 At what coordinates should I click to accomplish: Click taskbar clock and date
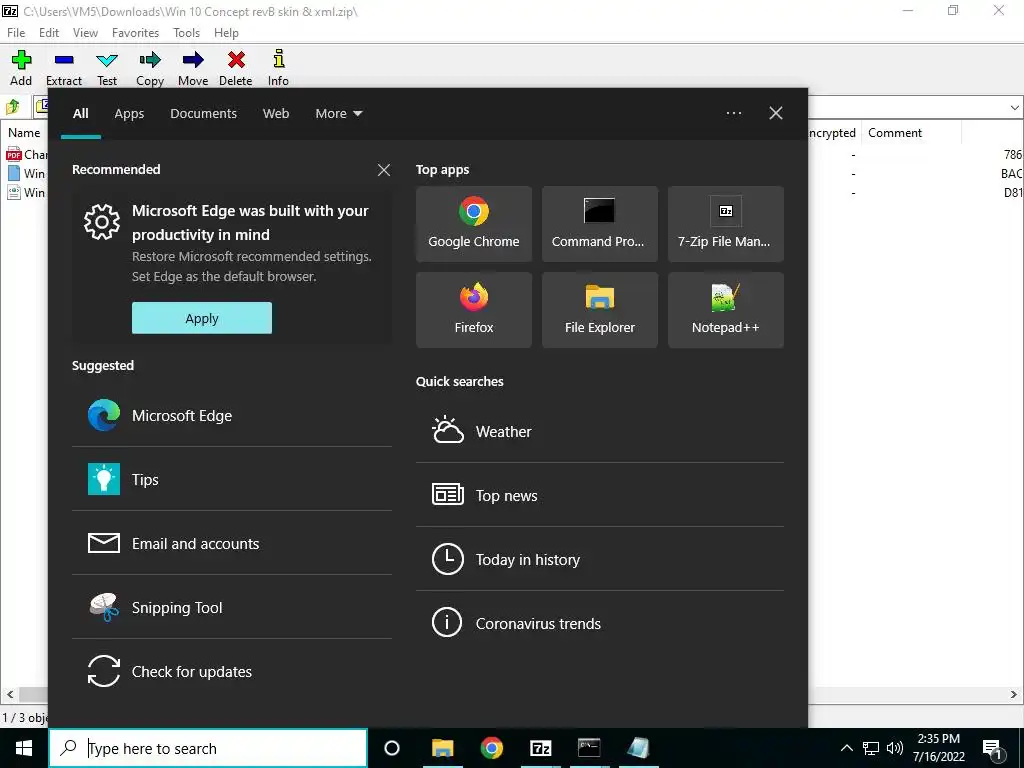pos(938,748)
